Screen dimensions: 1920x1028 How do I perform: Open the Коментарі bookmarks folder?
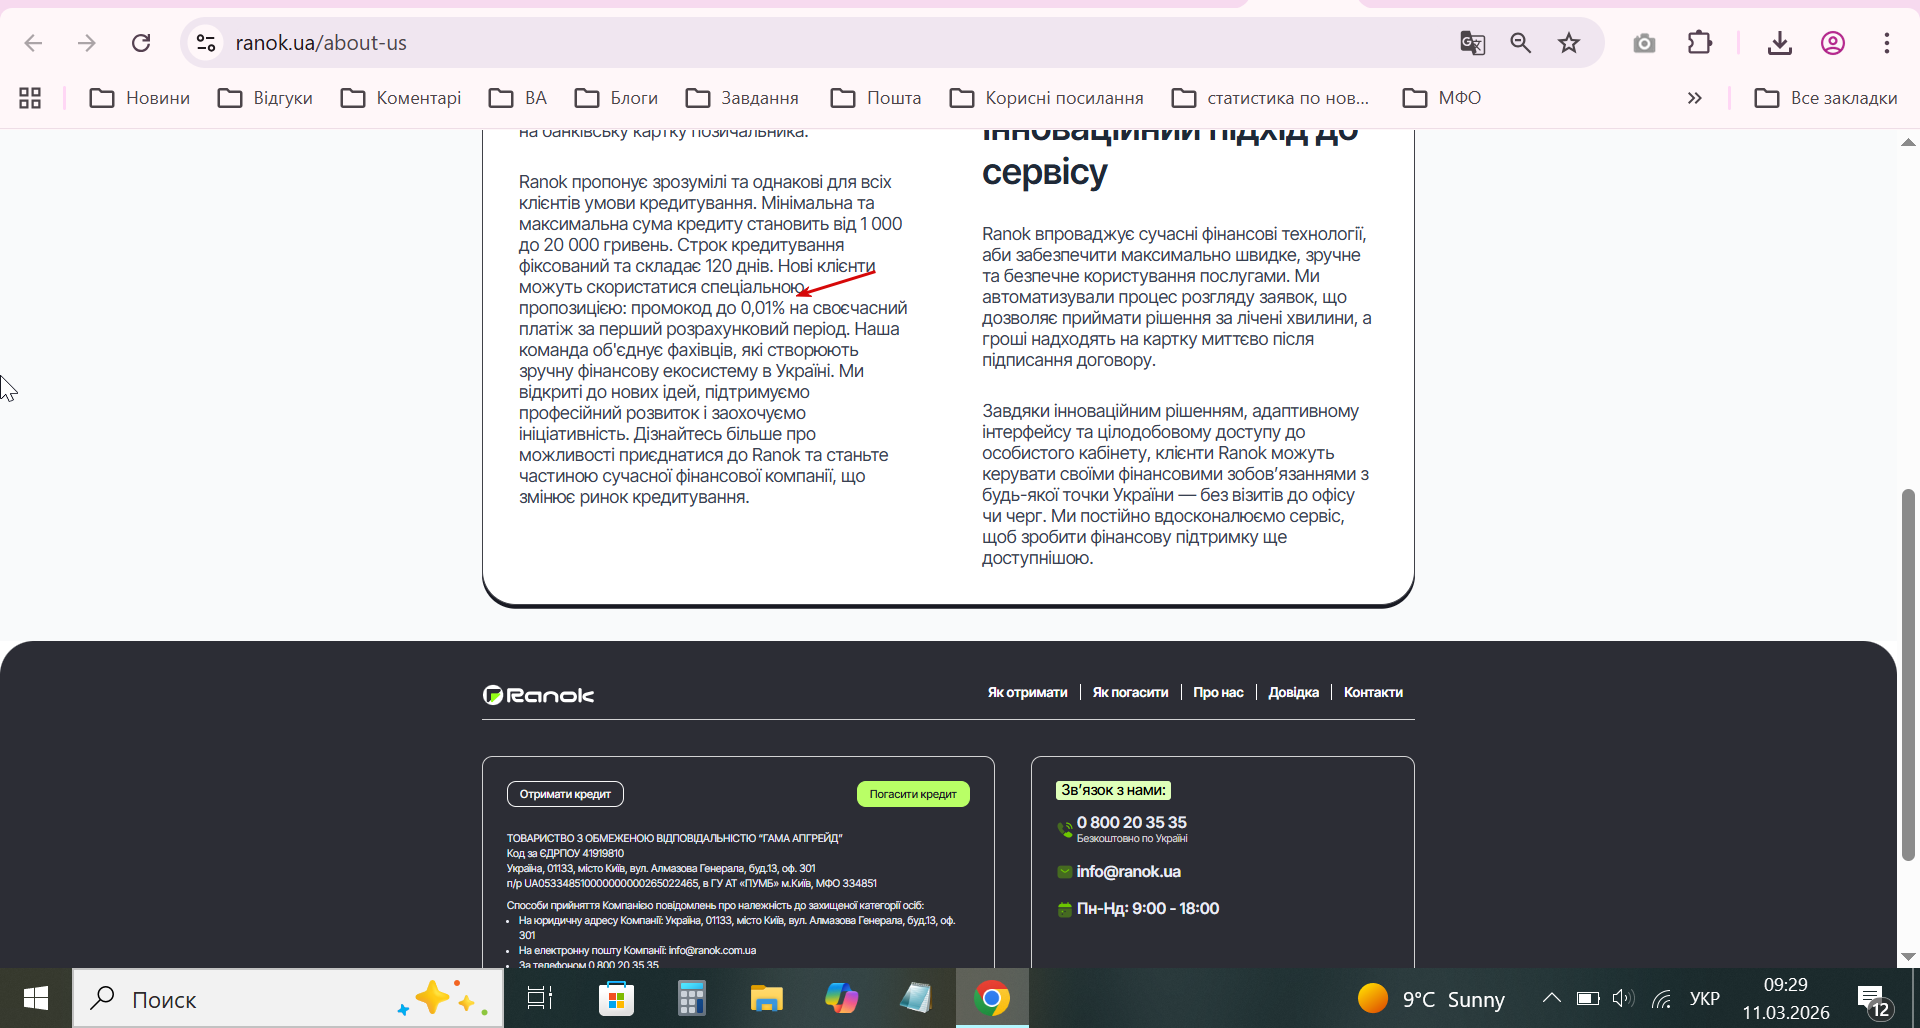click(401, 98)
